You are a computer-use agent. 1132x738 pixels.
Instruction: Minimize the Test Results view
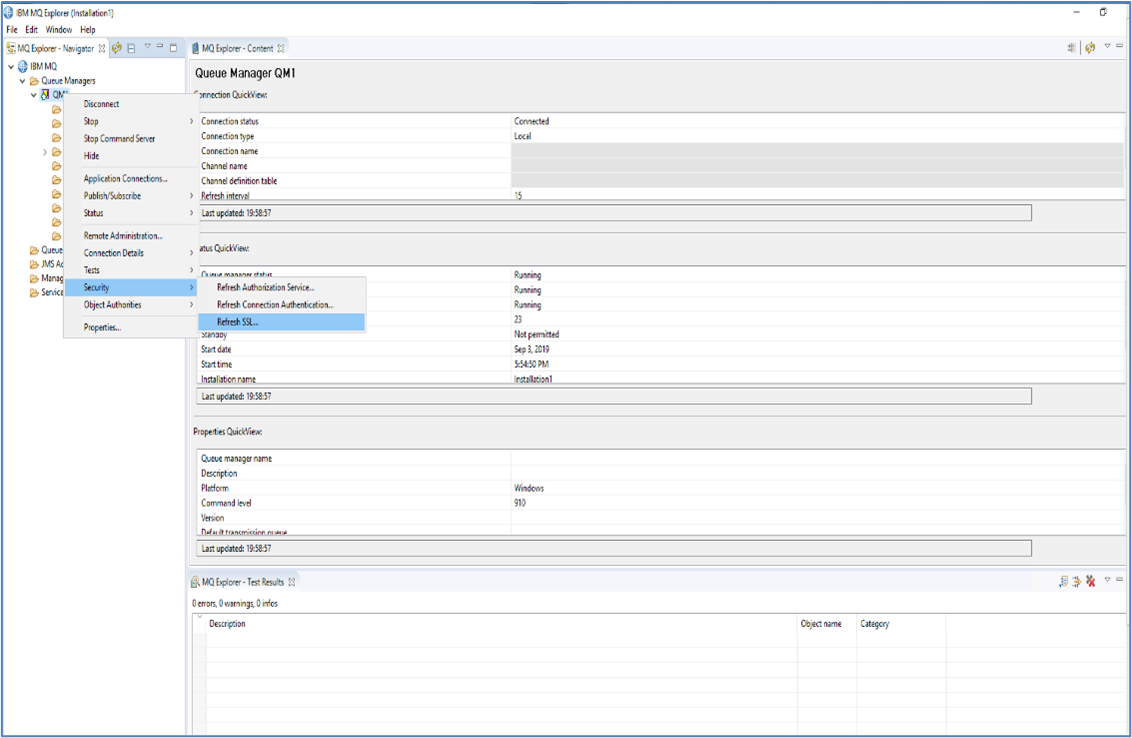click(1120, 579)
